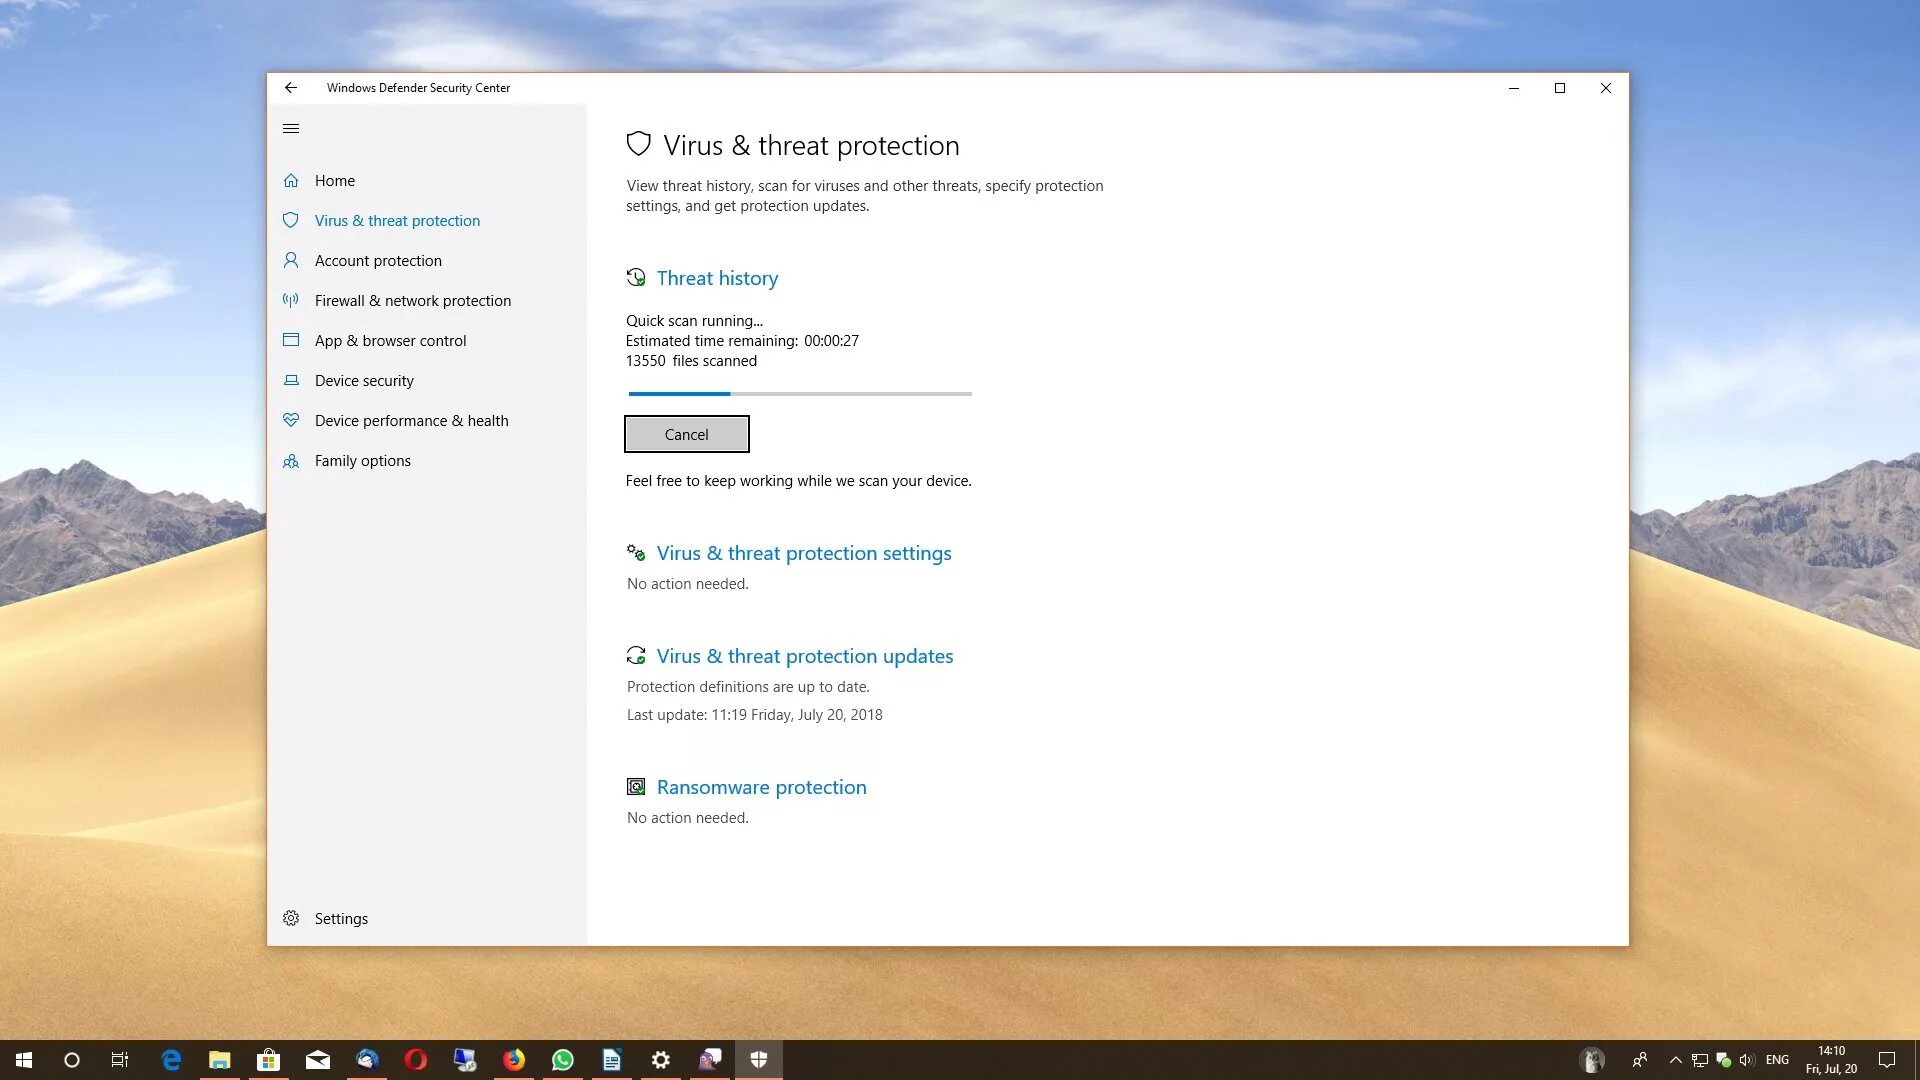Click the Device performance & health heart icon
This screenshot has width=1920, height=1080.
click(x=291, y=421)
